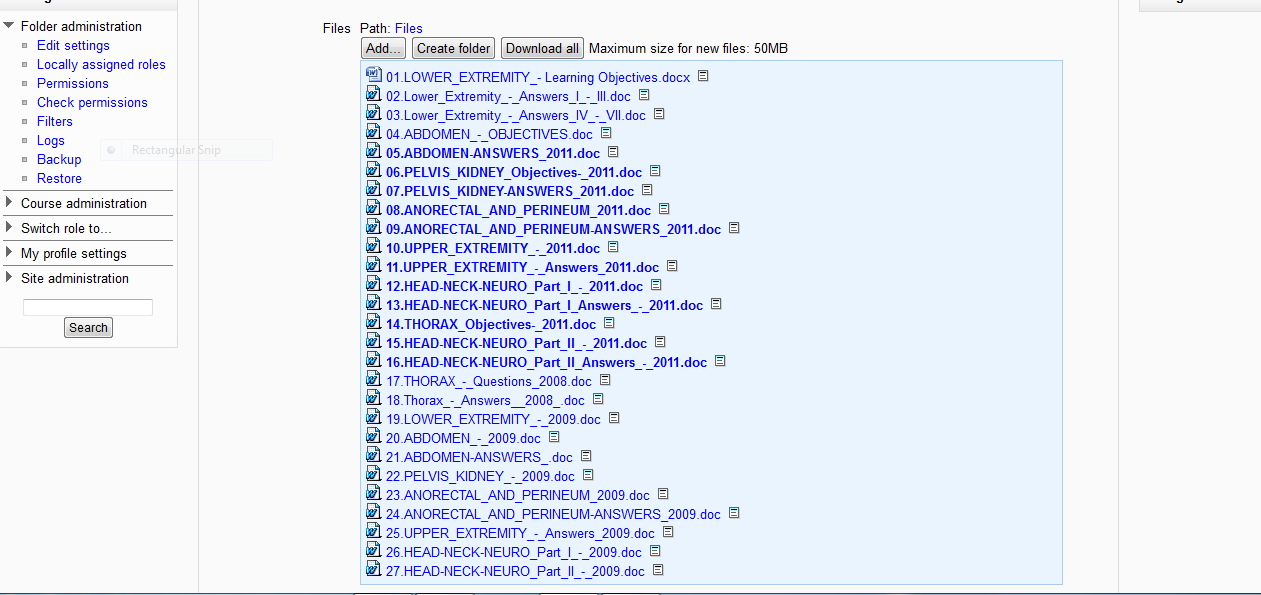
Task: Open menu icon for 22.PELVIS_KIDNEY_-_2009.doc
Action: [x=588, y=475]
